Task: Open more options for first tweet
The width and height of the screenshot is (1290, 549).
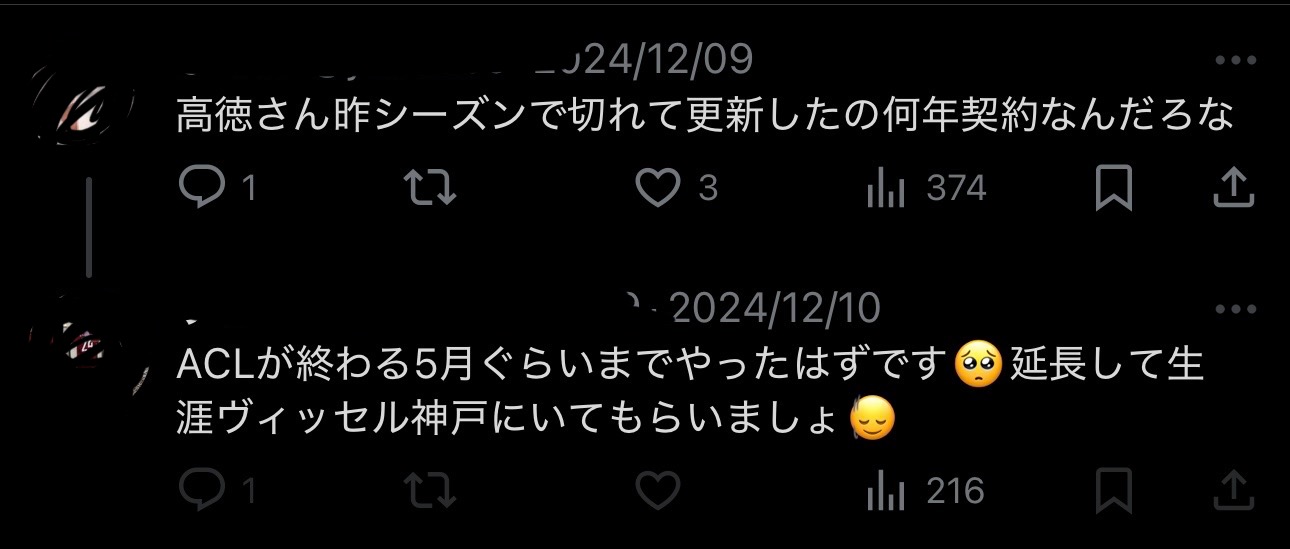Action: pos(1235,61)
